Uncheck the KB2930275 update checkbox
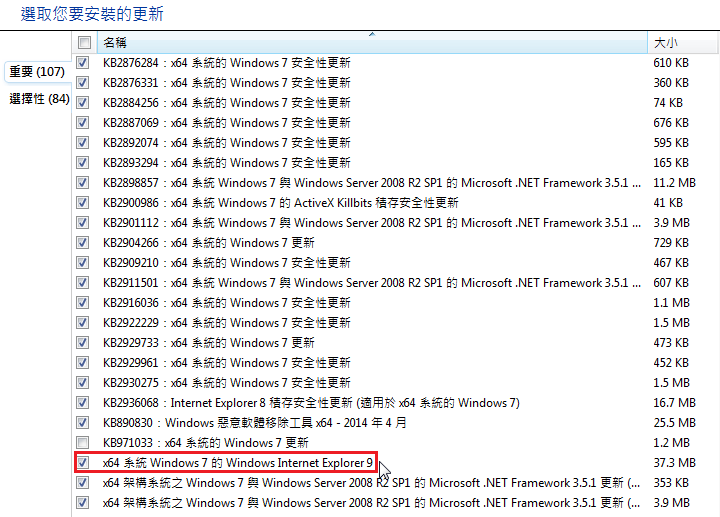 (x=83, y=382)
